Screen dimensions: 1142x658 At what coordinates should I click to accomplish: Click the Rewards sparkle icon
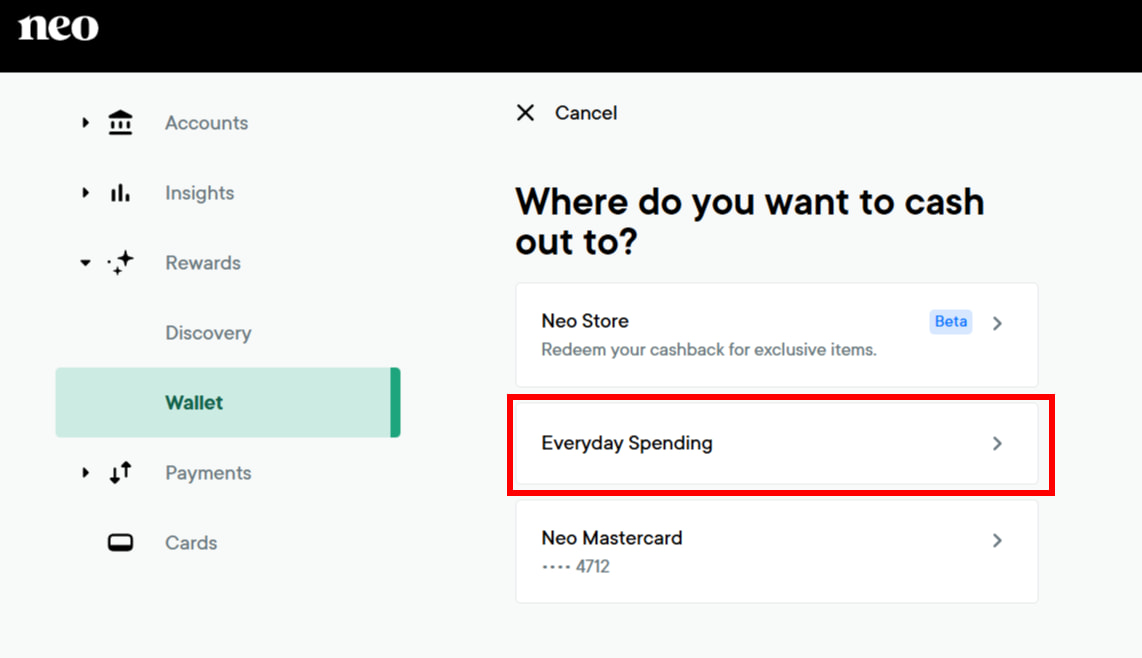120,262
